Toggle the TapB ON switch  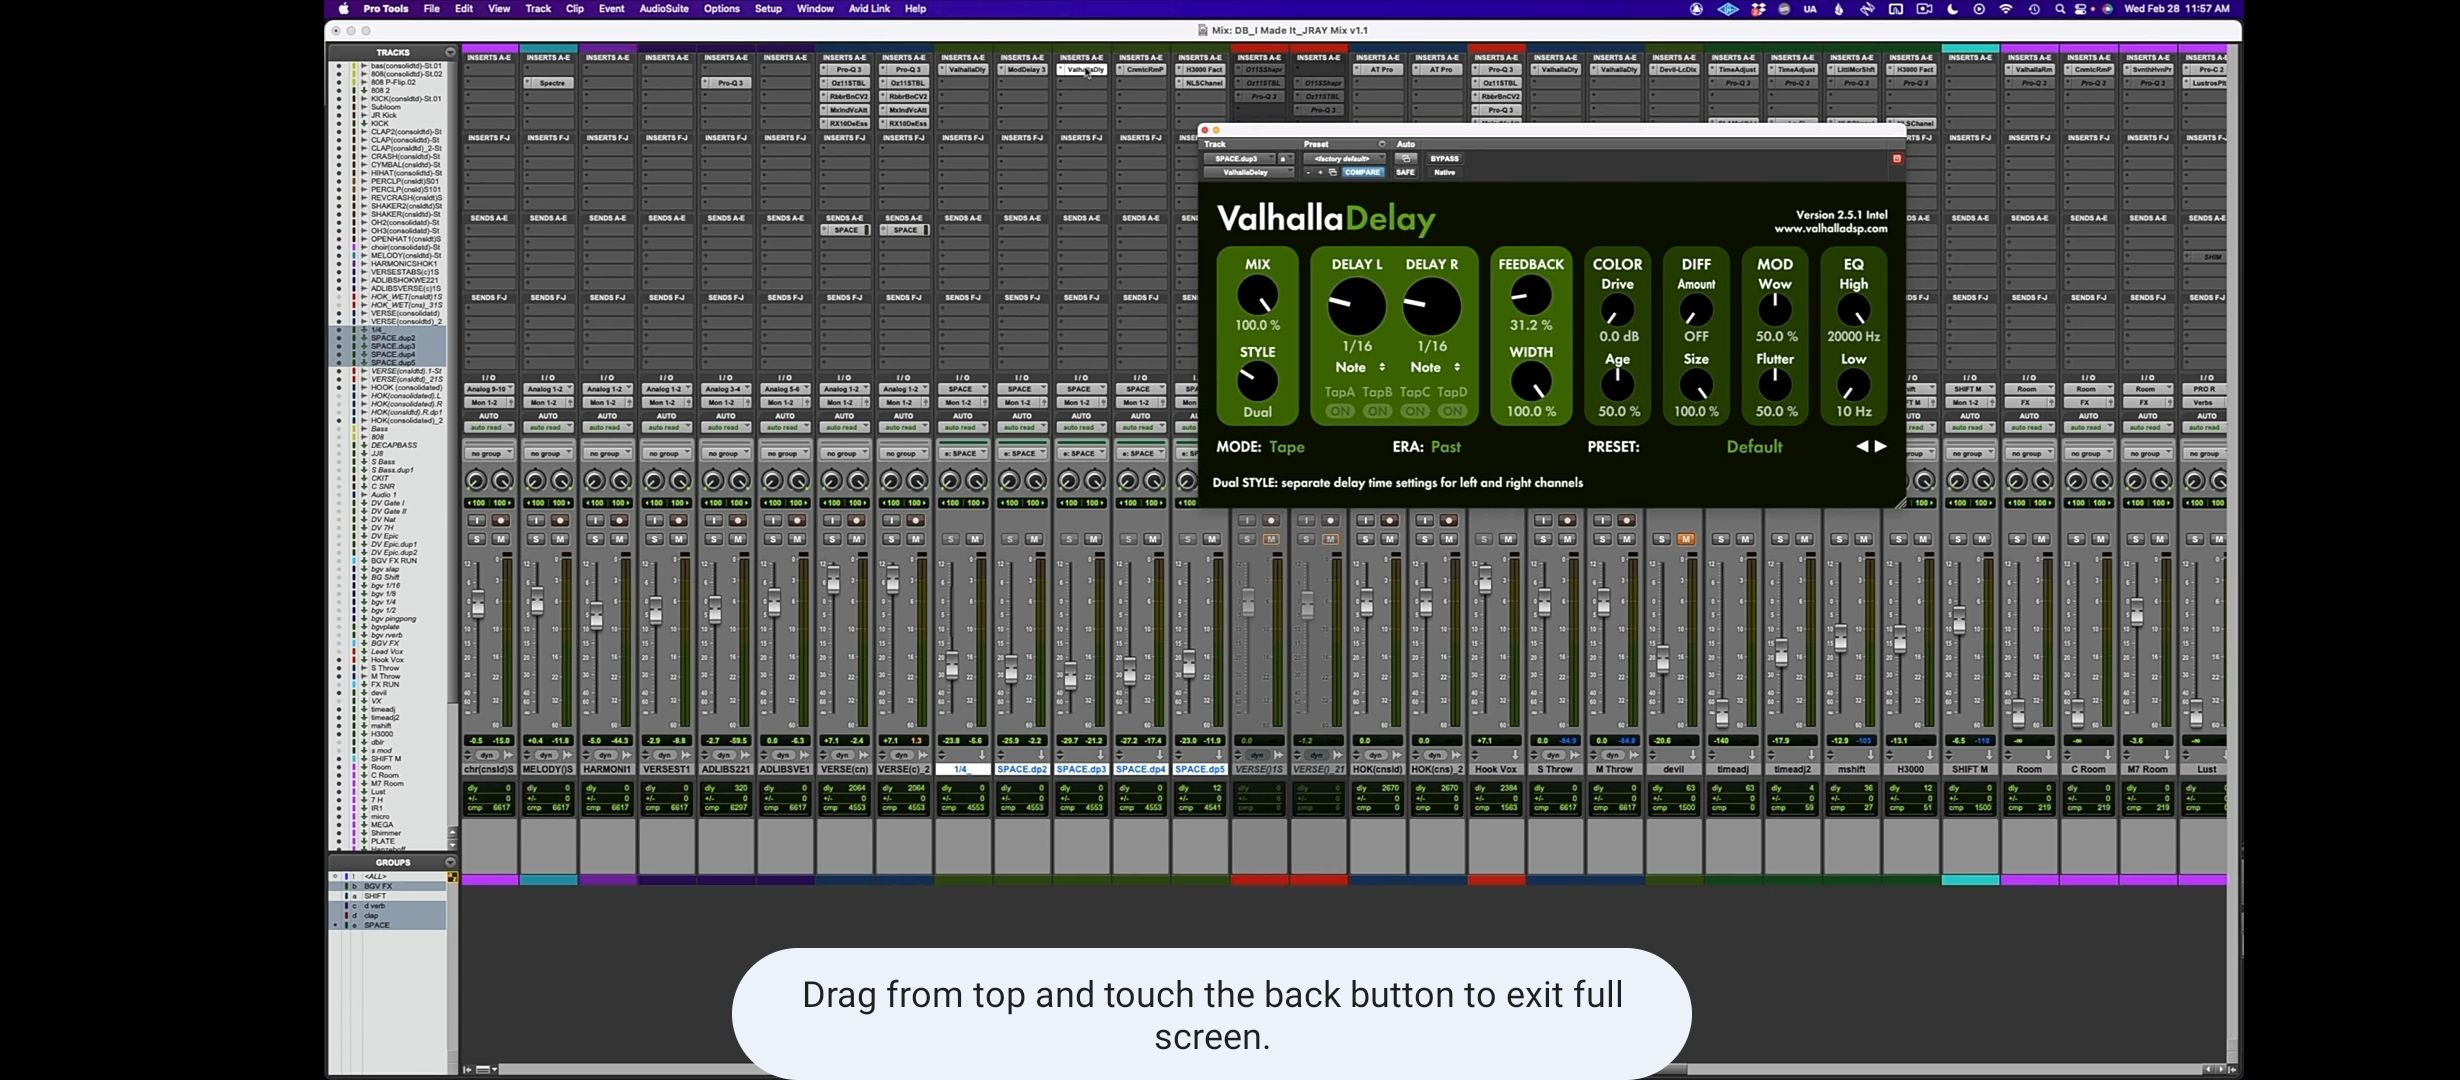[x=1377, y=411]
